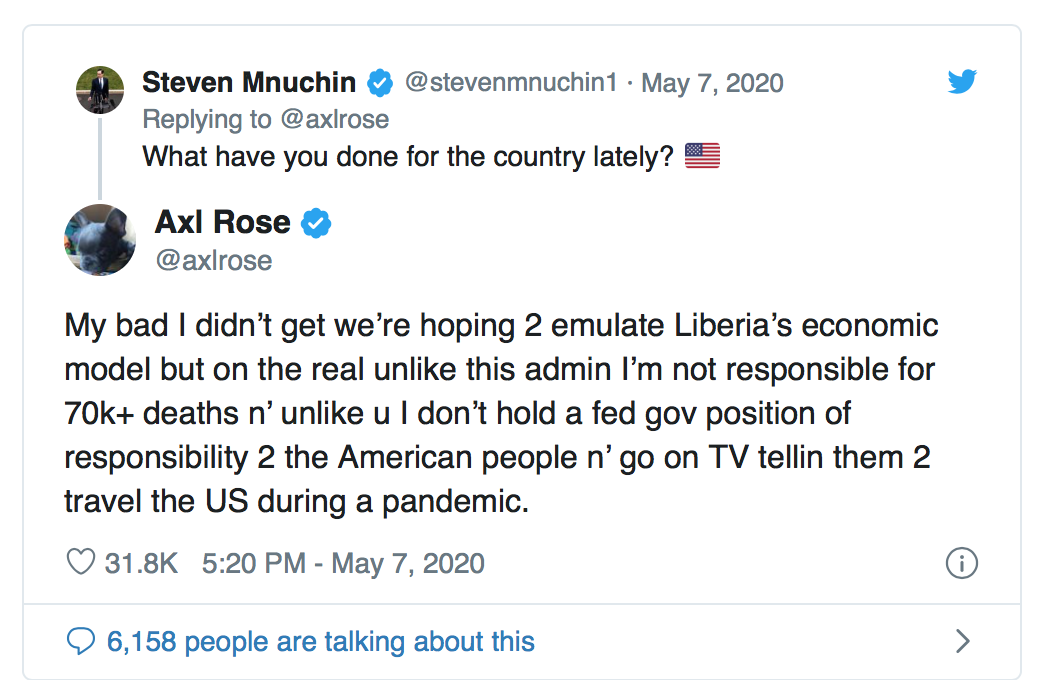
Task: Click Steven Mnuchin's verified checkmark
Action: (x=380, y=83)
